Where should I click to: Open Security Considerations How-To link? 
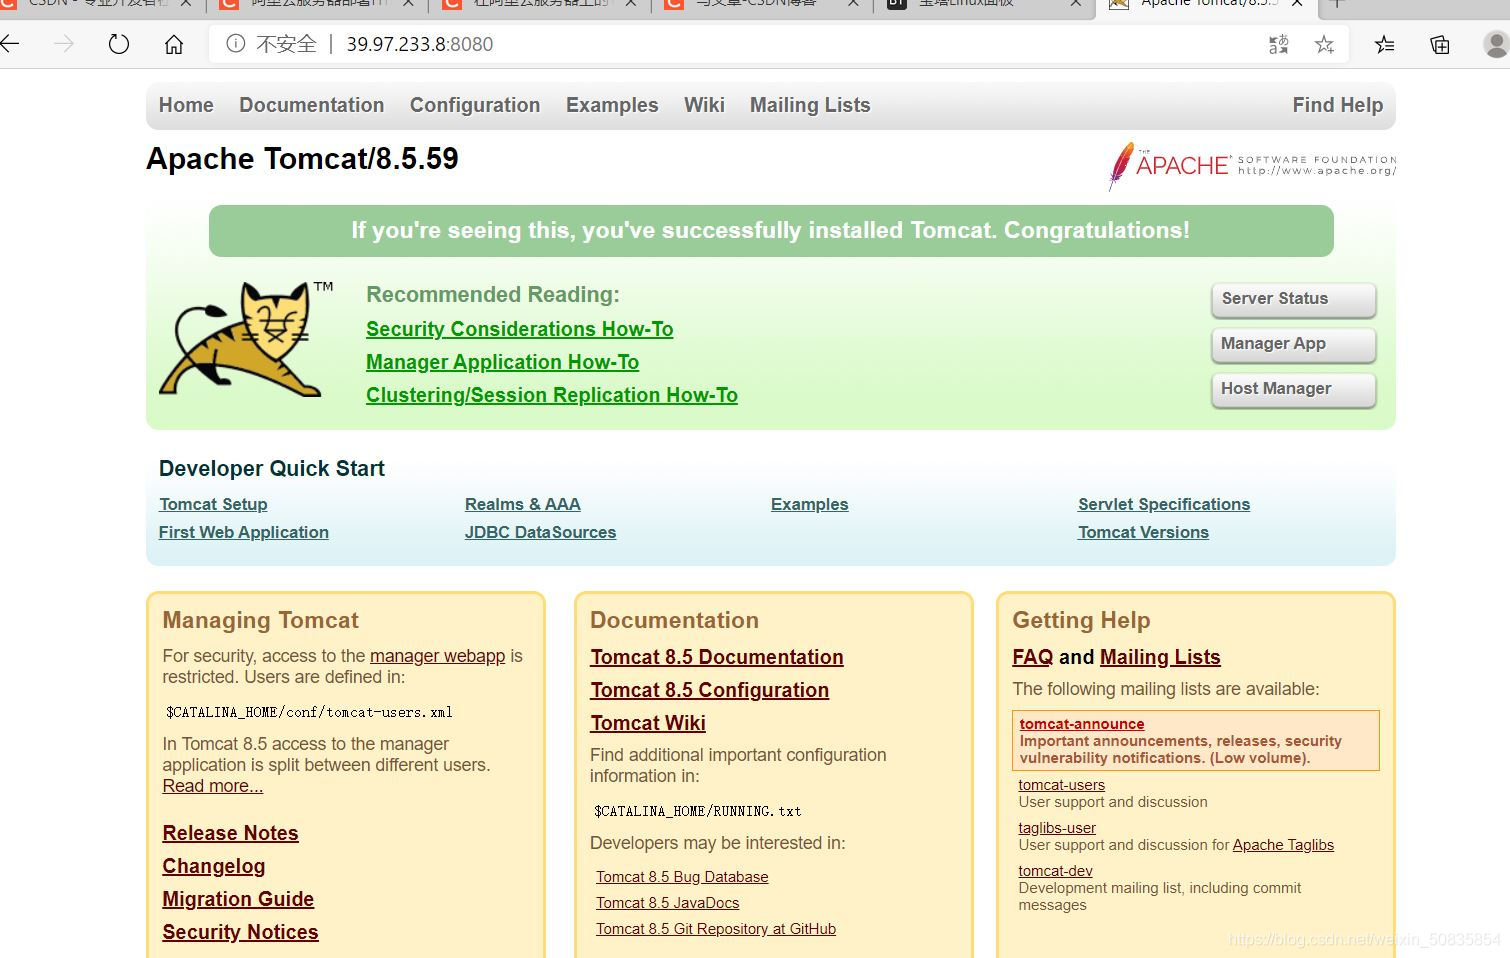tap(519, 329)
